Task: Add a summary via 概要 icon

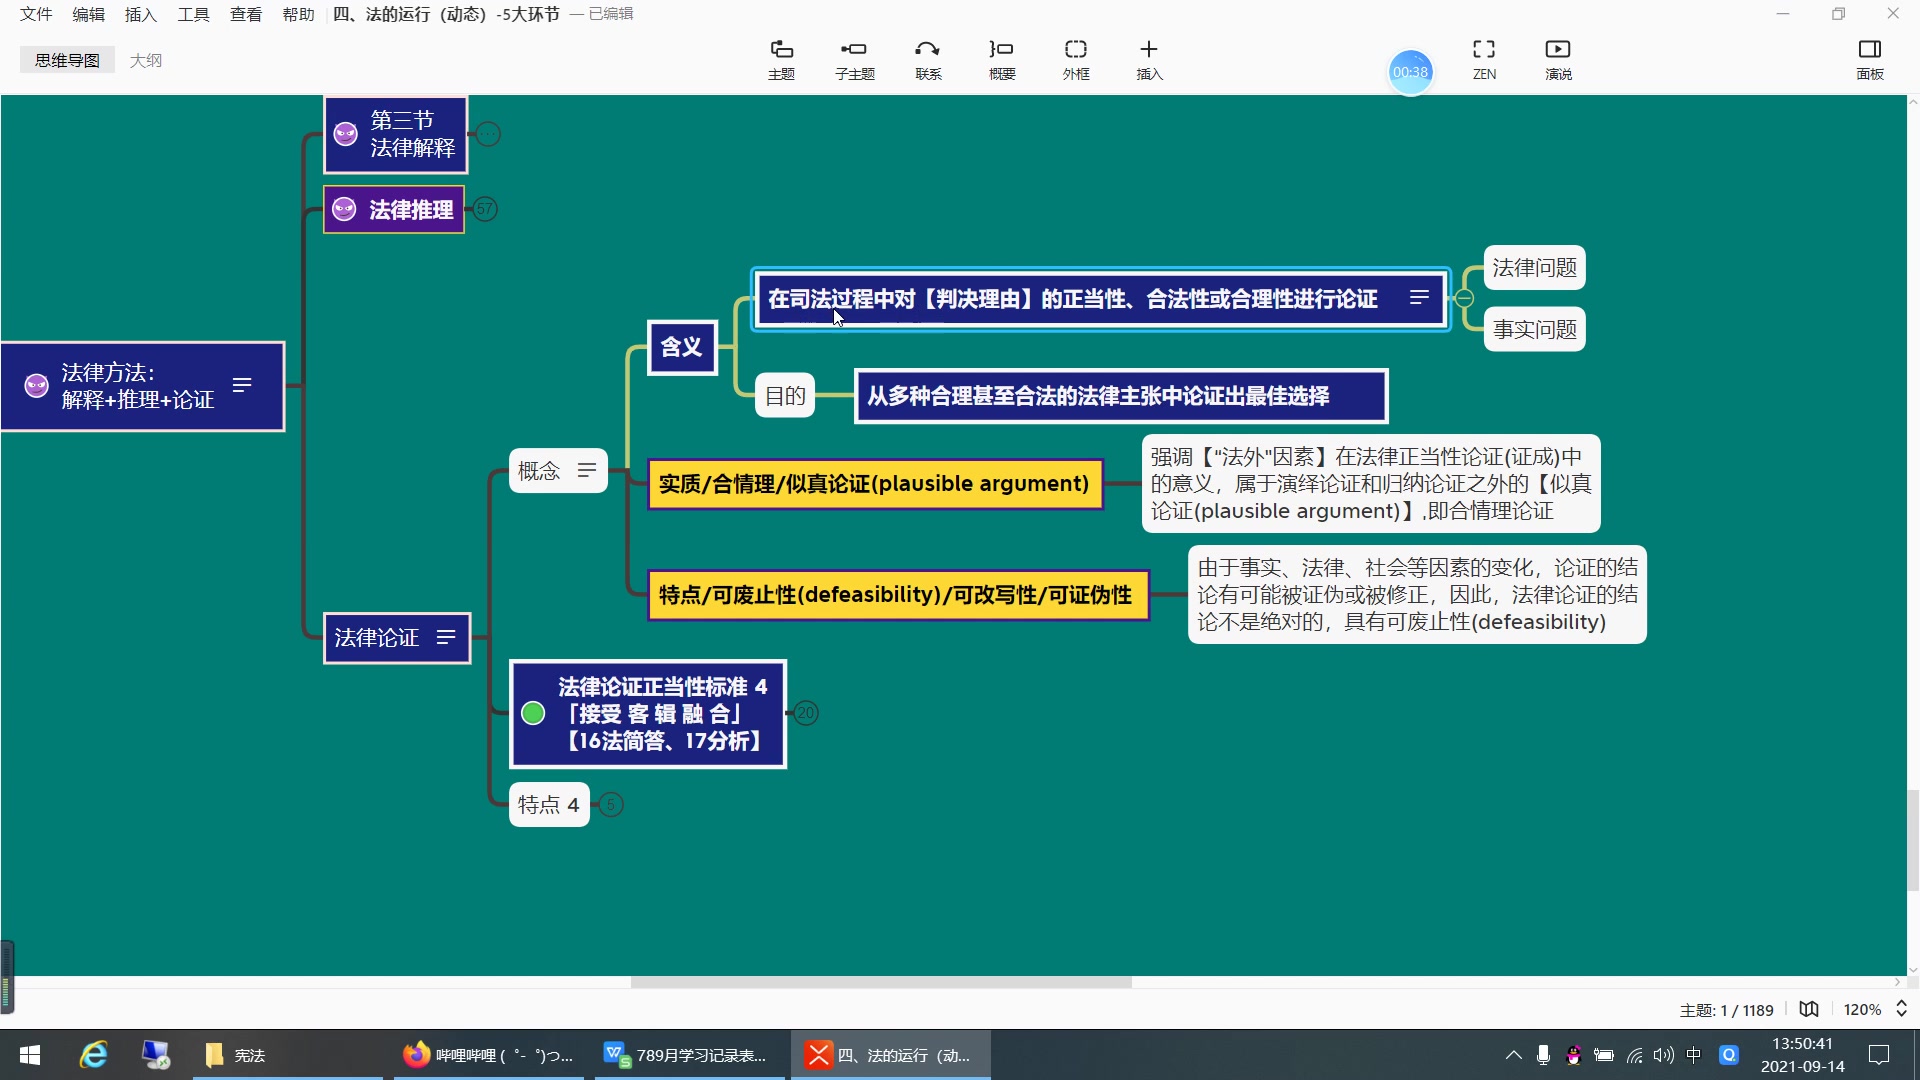Action: pos(1002,60)
